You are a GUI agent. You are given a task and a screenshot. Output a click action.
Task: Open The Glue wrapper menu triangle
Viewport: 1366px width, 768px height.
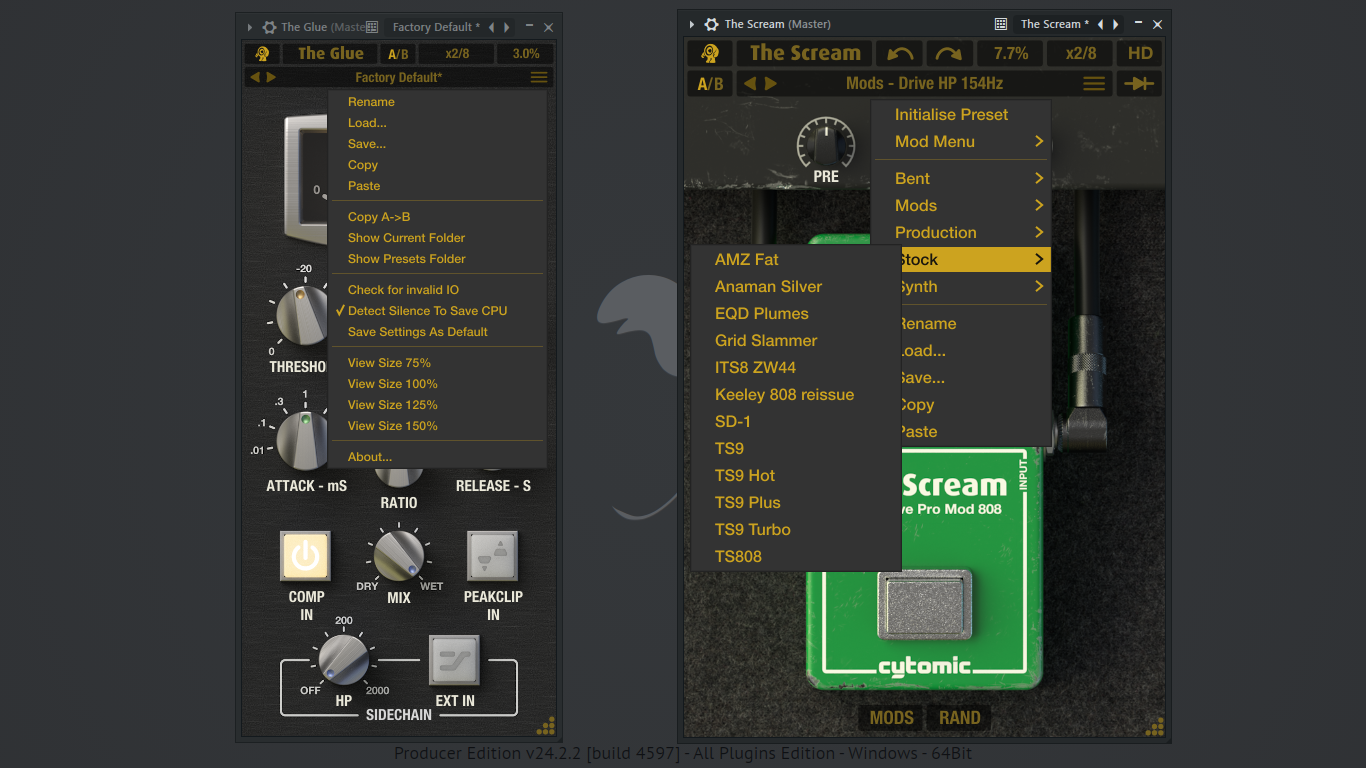(x=250, y=27)
